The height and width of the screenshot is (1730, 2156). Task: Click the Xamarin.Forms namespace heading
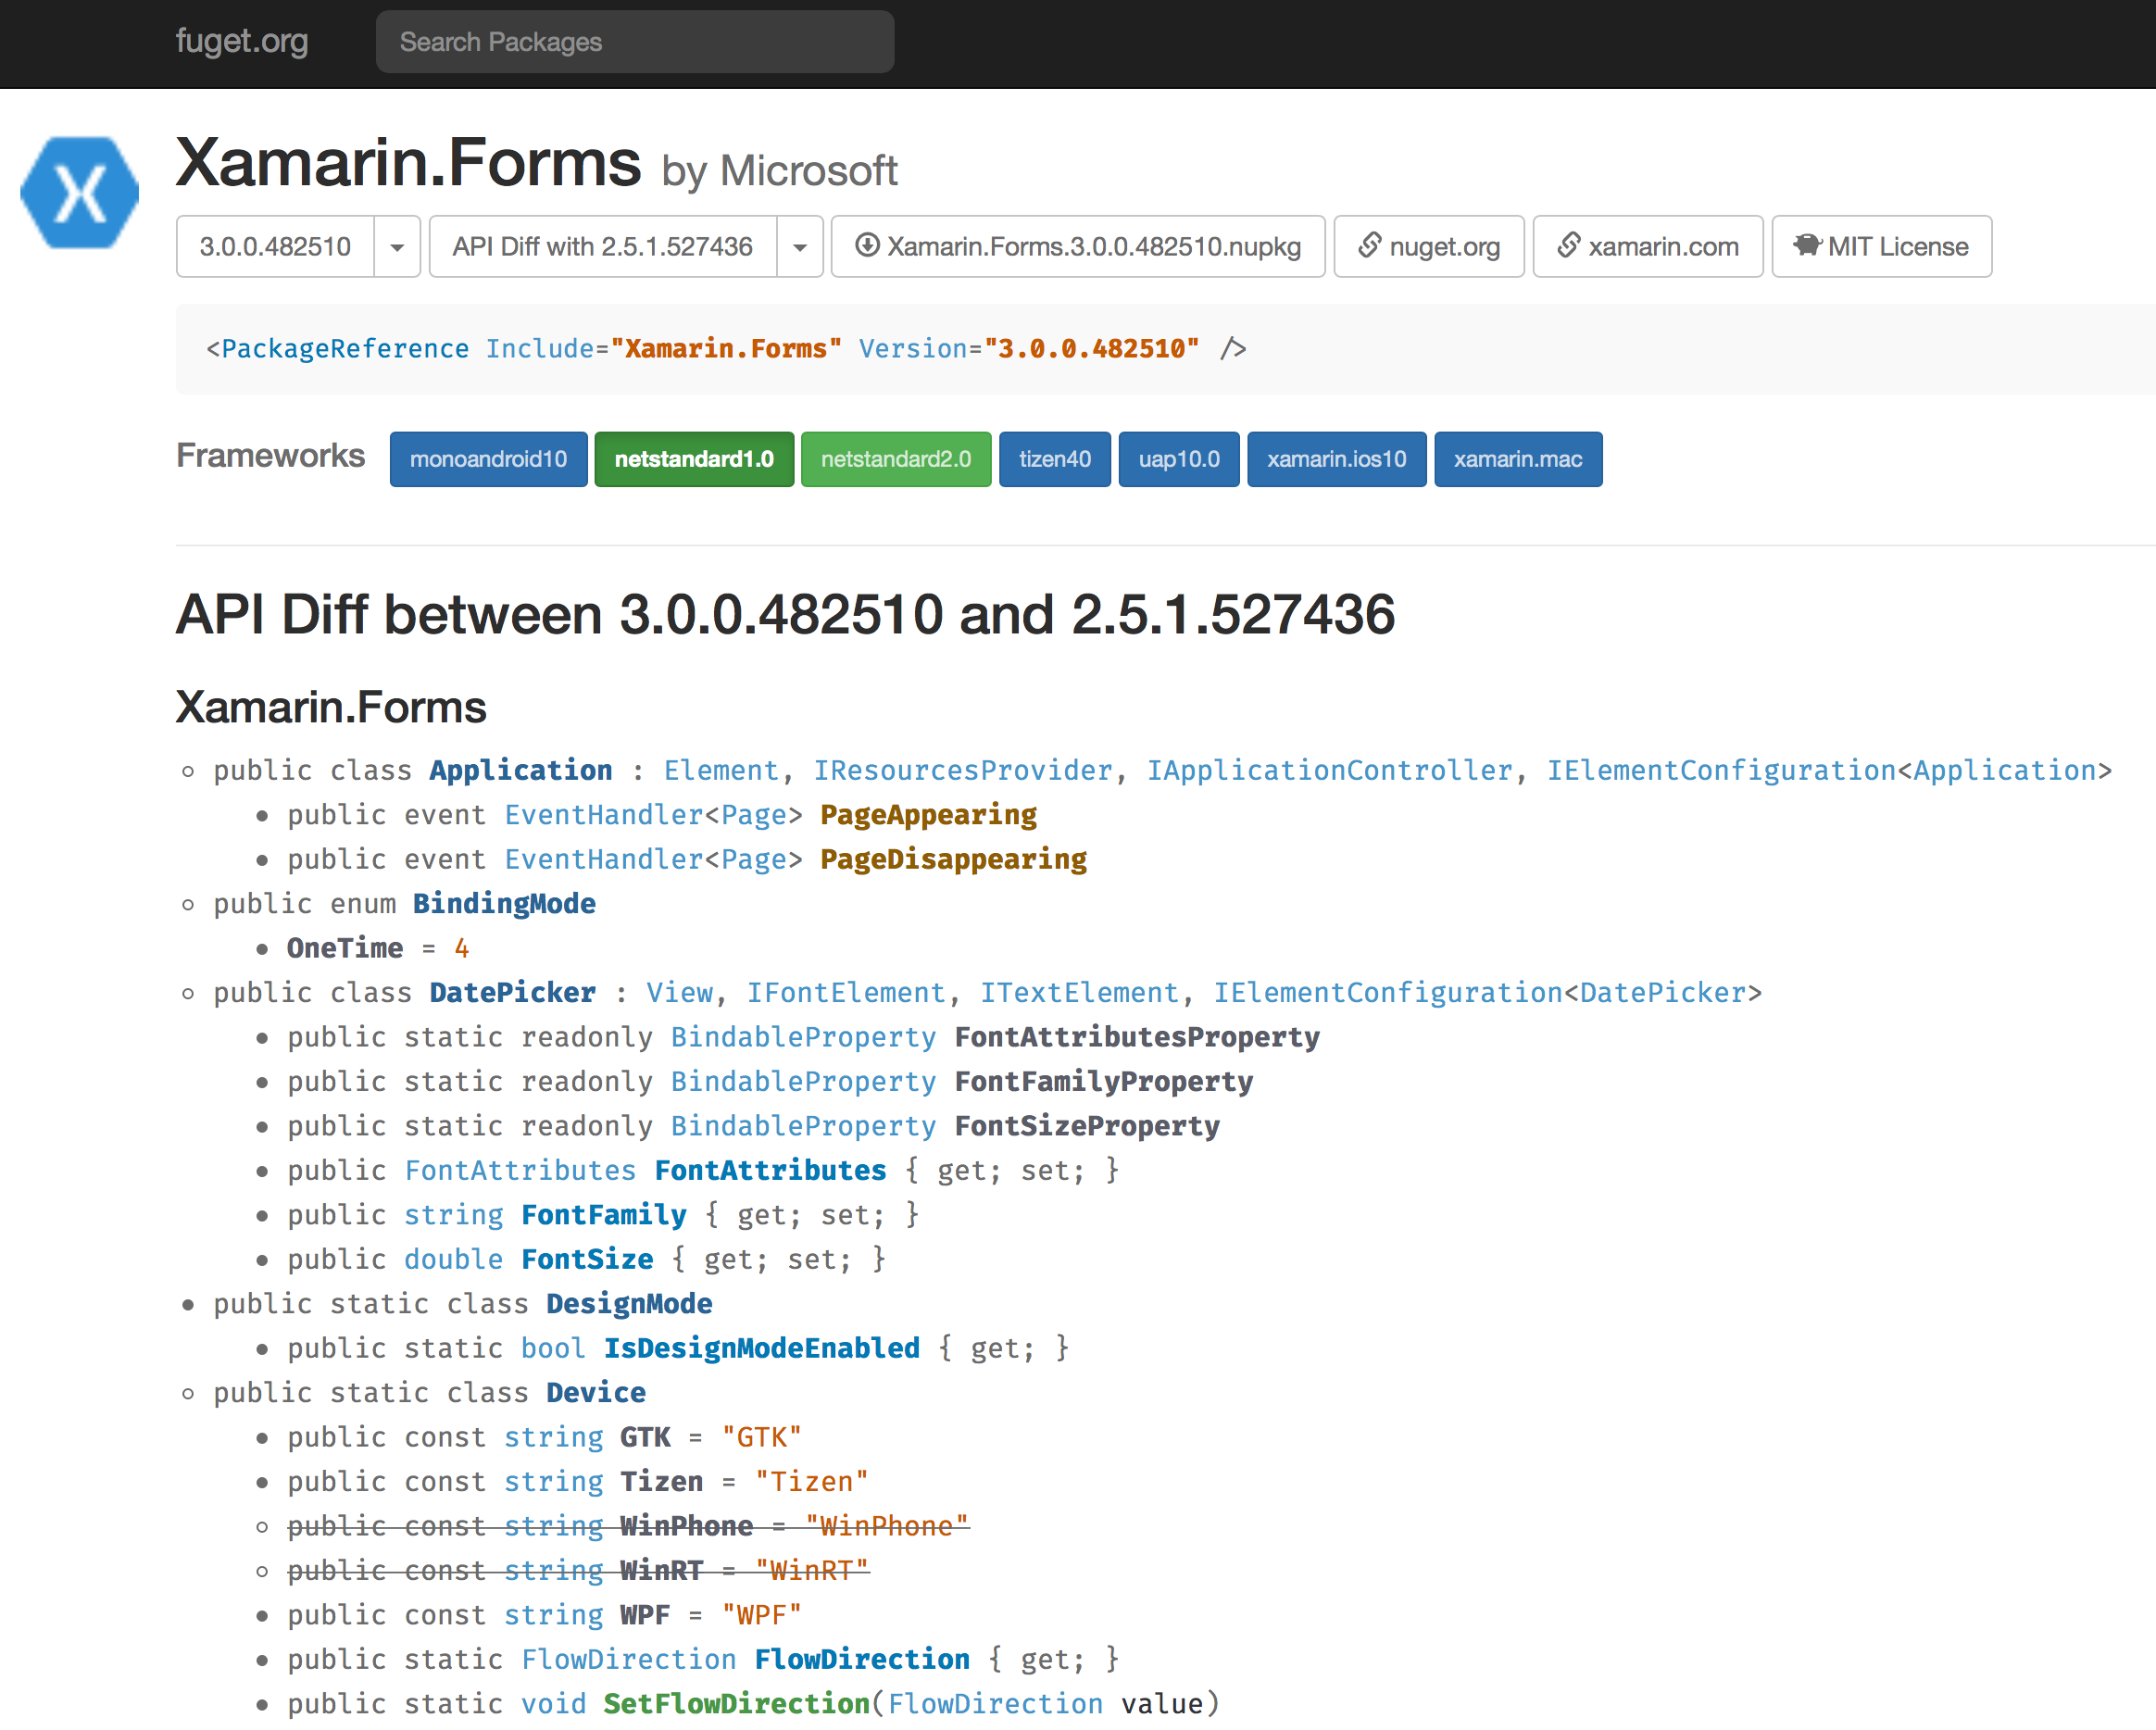coord(331,707)
